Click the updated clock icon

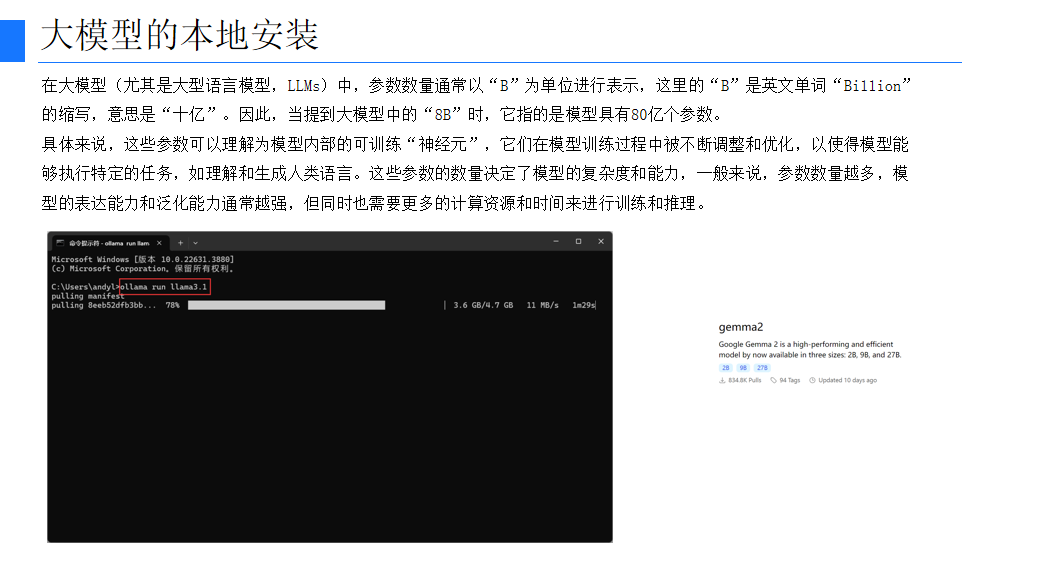tap(812, 380)
